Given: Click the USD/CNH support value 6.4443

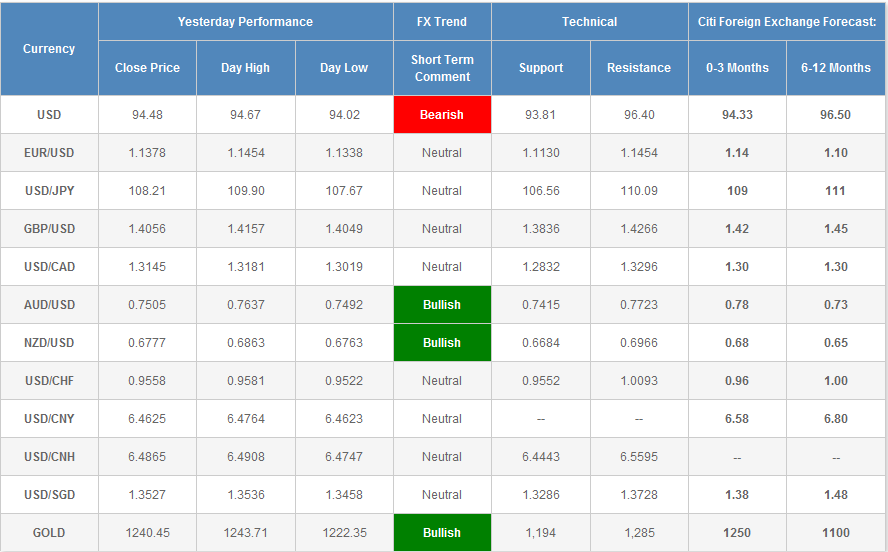Looking at the screenshot, I should tap(540, 457).
